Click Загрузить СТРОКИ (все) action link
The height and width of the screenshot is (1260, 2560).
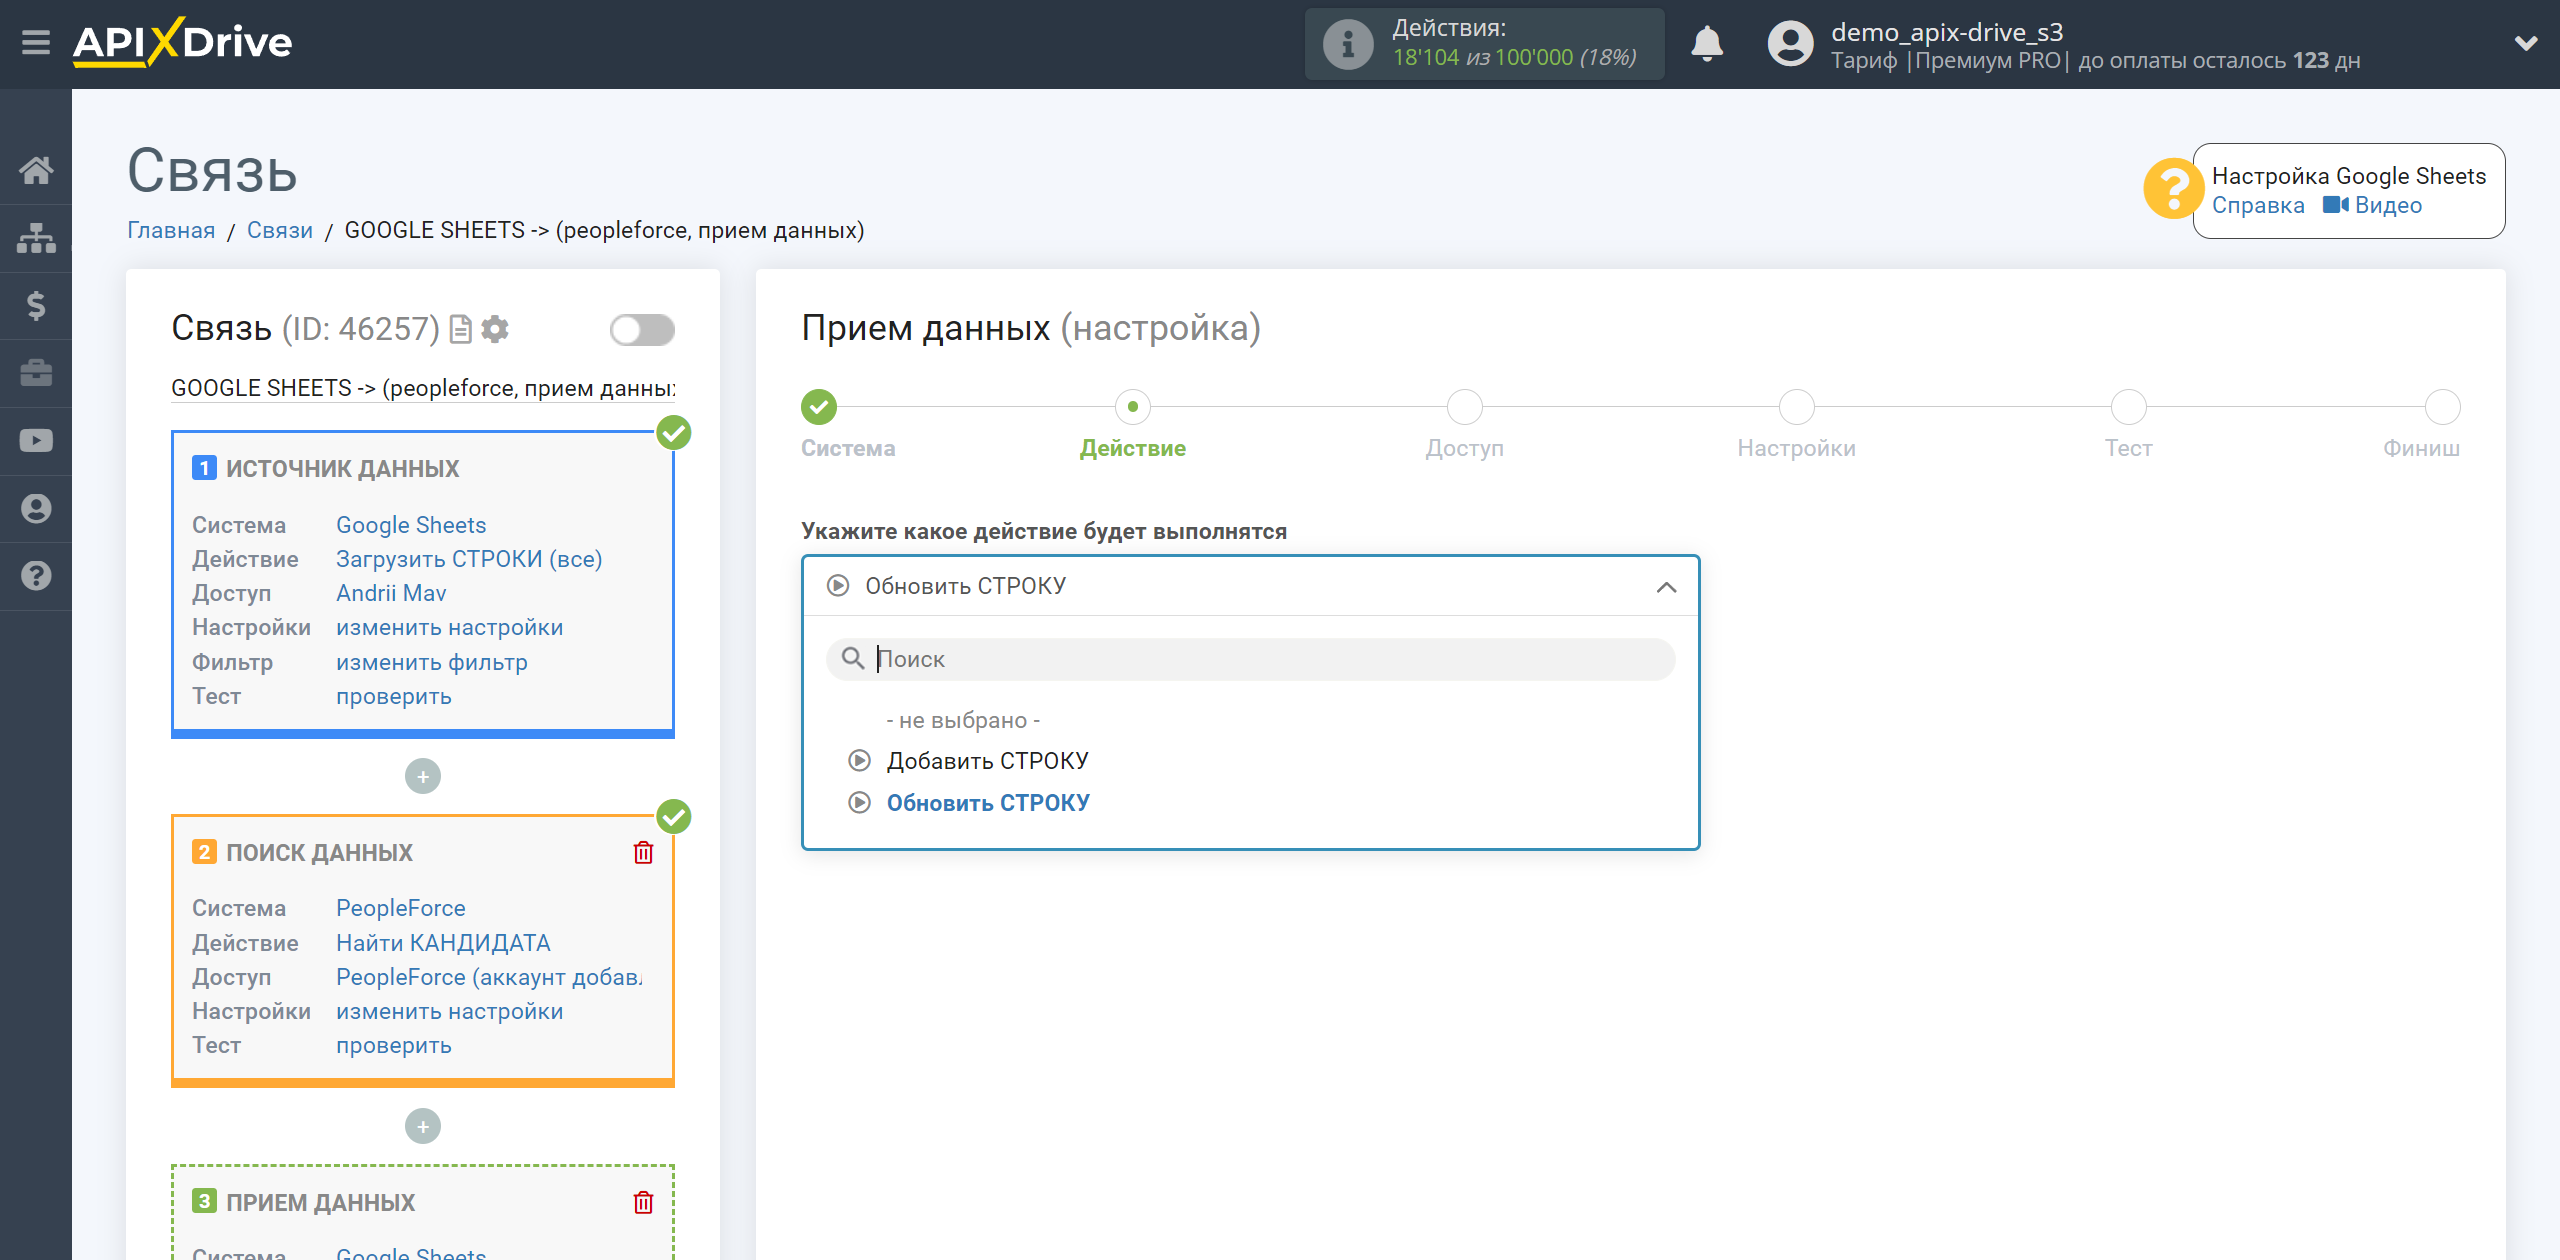point(469,559)
